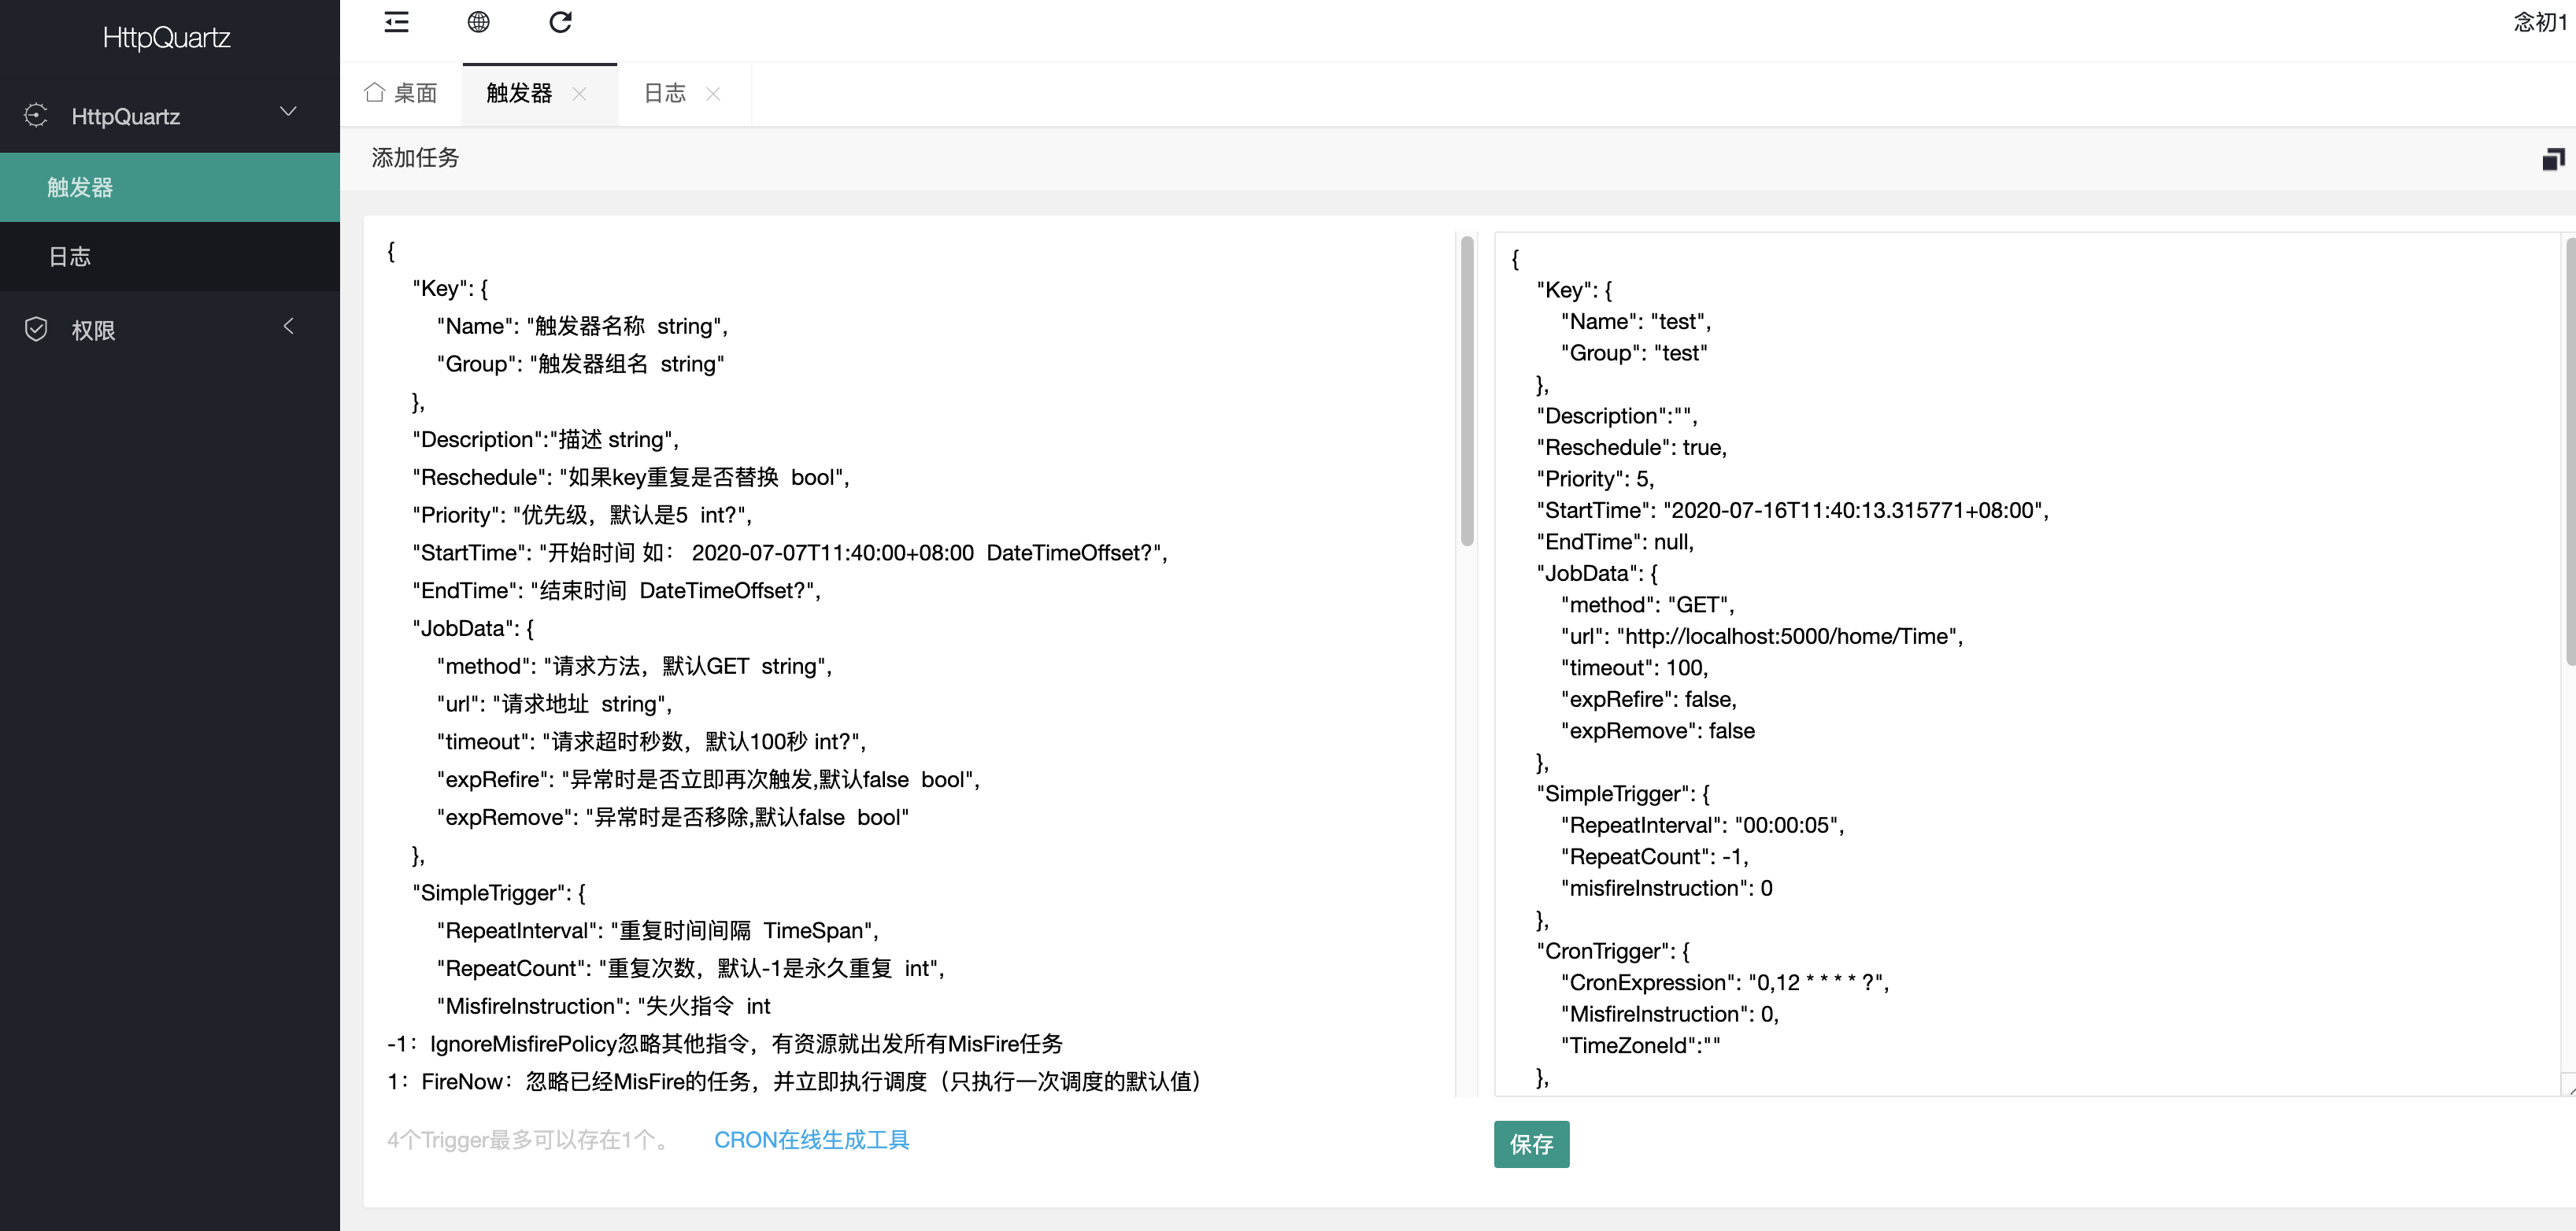Click the 请求方法，默认GET template line
The width and height of the screenshot is (2576, 1231).
634,666
